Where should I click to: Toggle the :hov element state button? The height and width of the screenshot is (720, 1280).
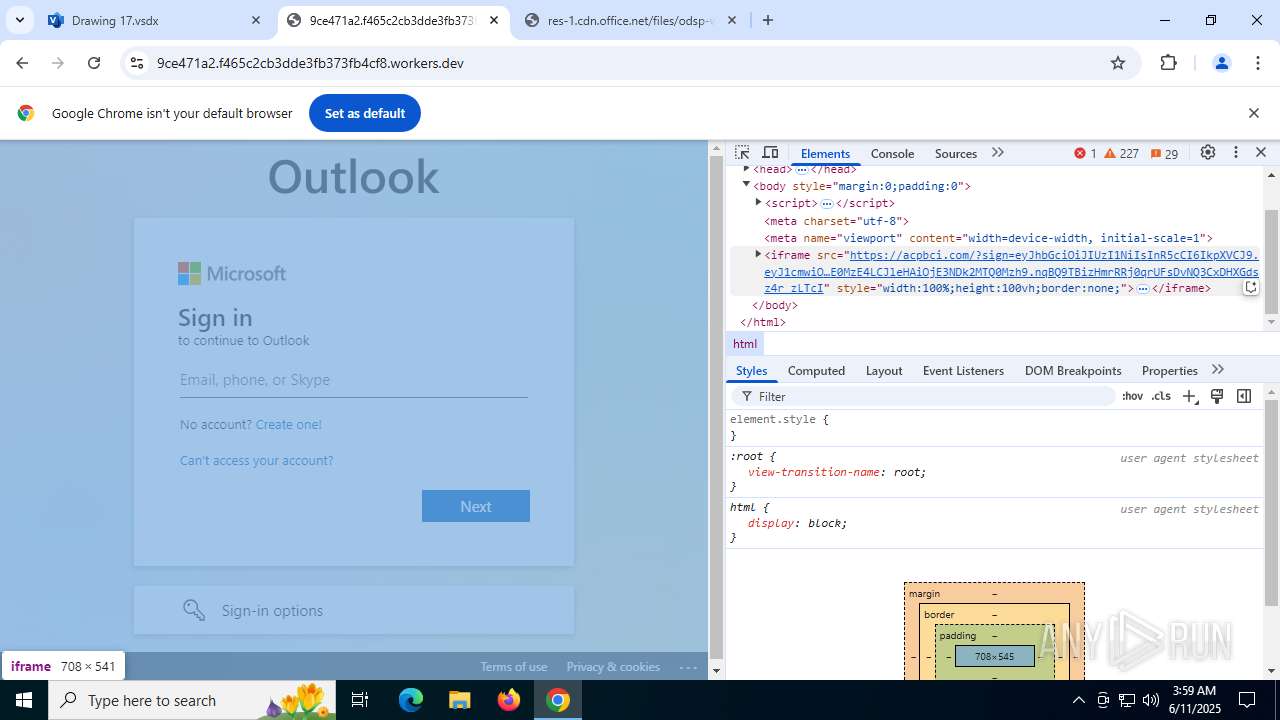point(1132,396)
